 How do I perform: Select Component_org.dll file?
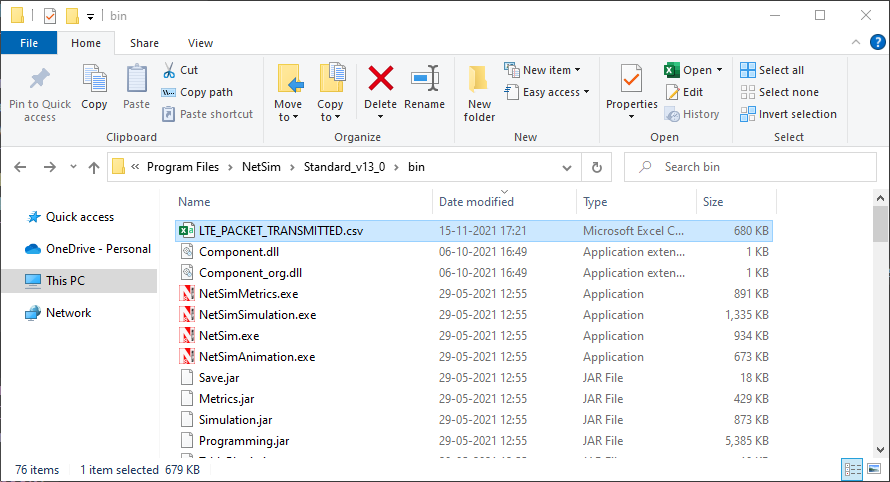pos(474,273)
